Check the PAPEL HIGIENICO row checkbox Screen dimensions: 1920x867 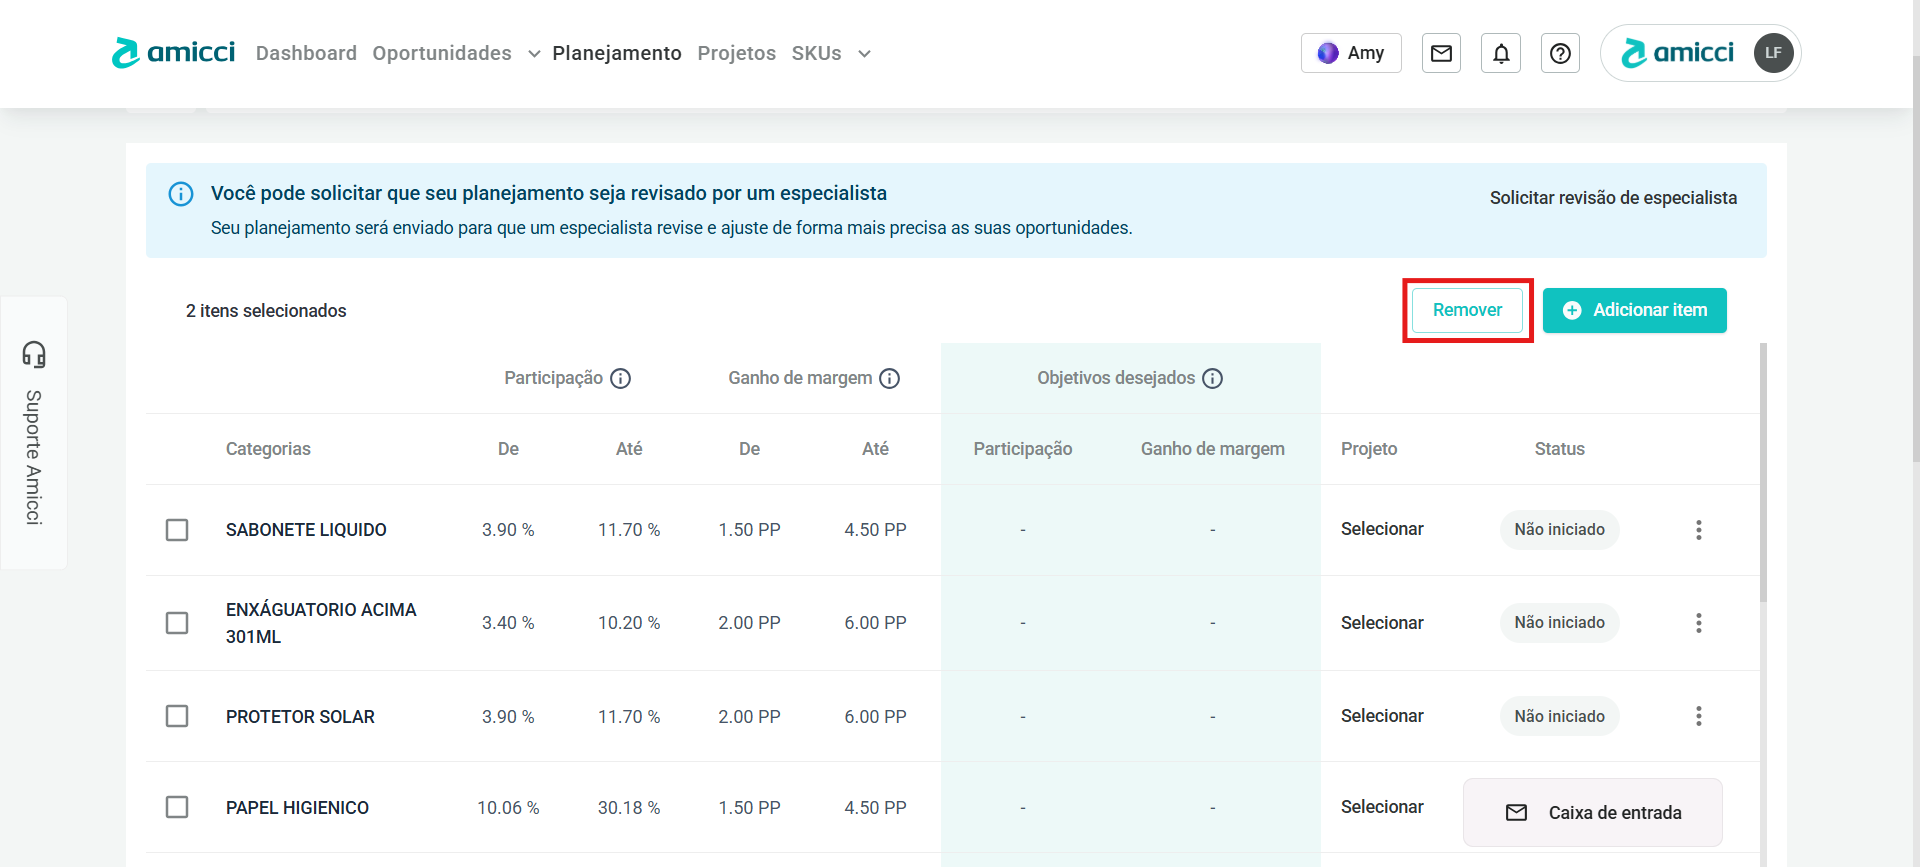(x=177, y=807)
